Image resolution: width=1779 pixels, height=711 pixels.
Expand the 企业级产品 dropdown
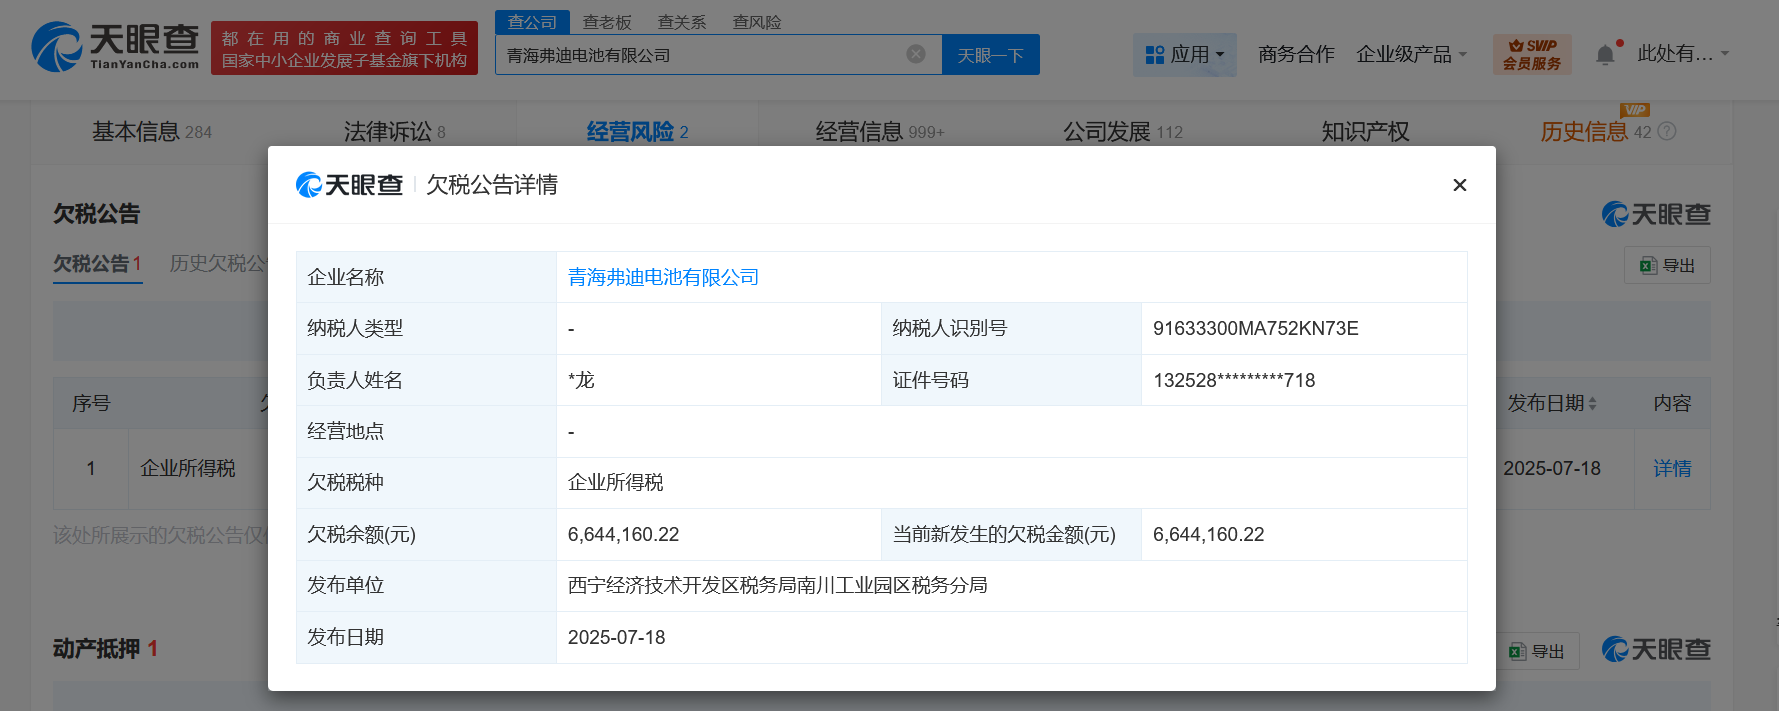1411,54
